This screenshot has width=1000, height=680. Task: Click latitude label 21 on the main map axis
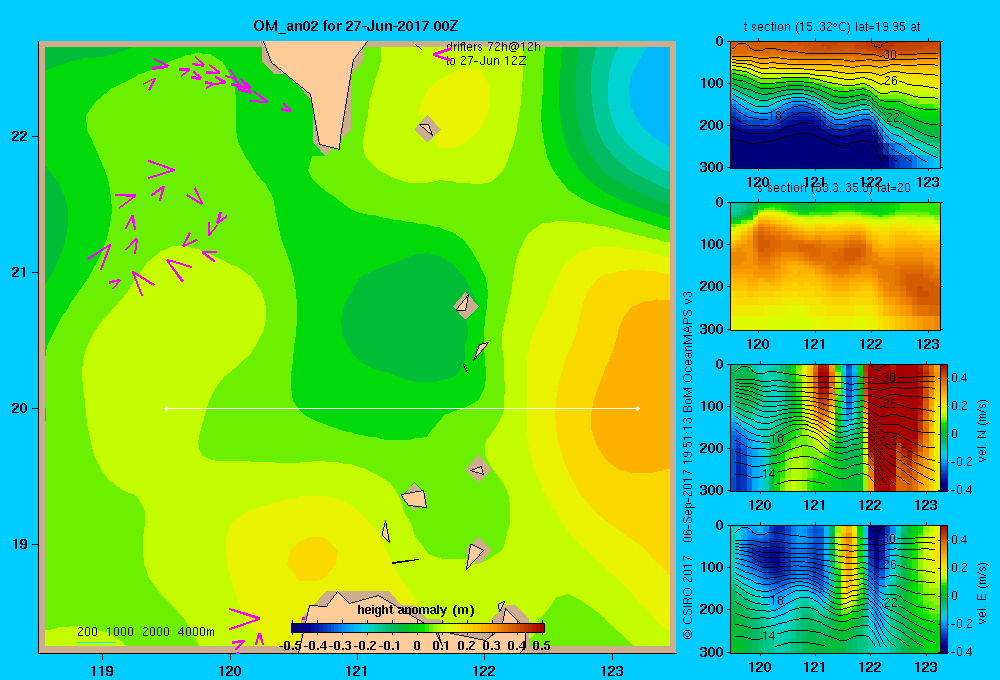coord(19,272)
